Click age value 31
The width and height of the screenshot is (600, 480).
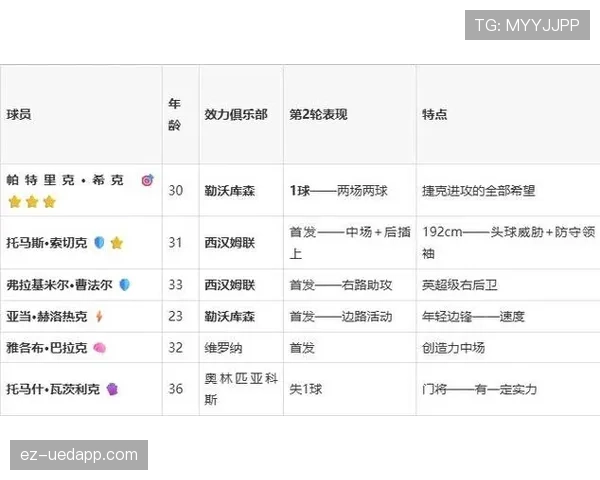point(176,243)
